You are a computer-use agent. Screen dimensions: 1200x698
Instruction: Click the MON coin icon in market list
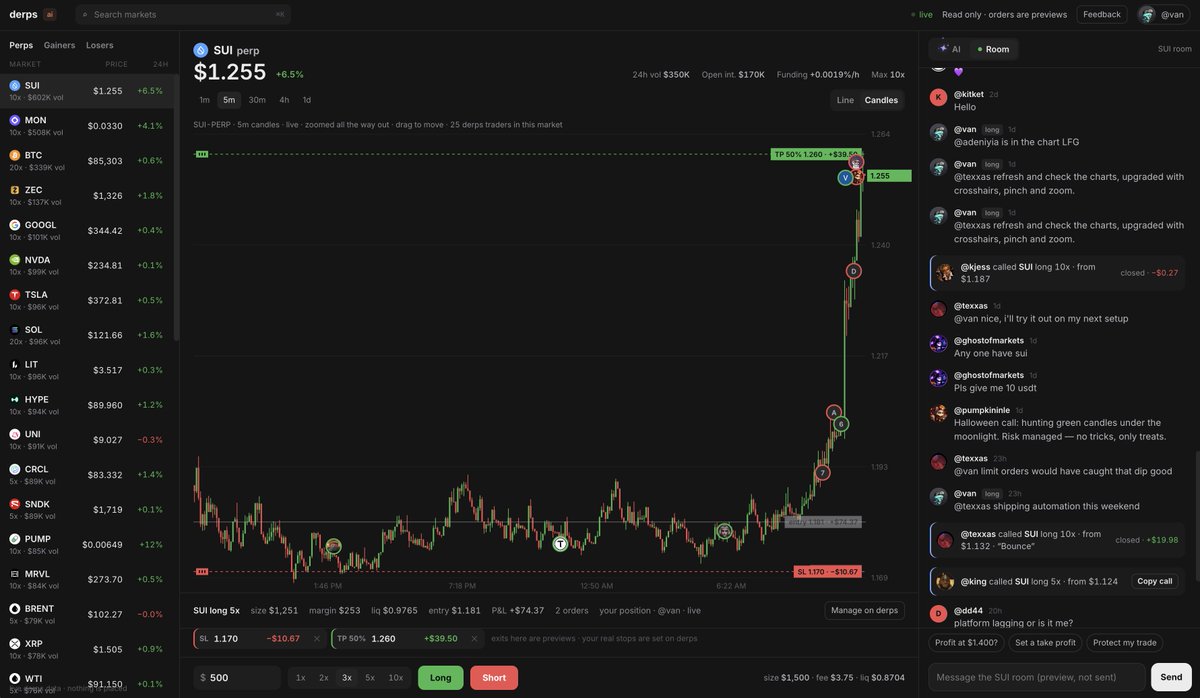[15, 120]
